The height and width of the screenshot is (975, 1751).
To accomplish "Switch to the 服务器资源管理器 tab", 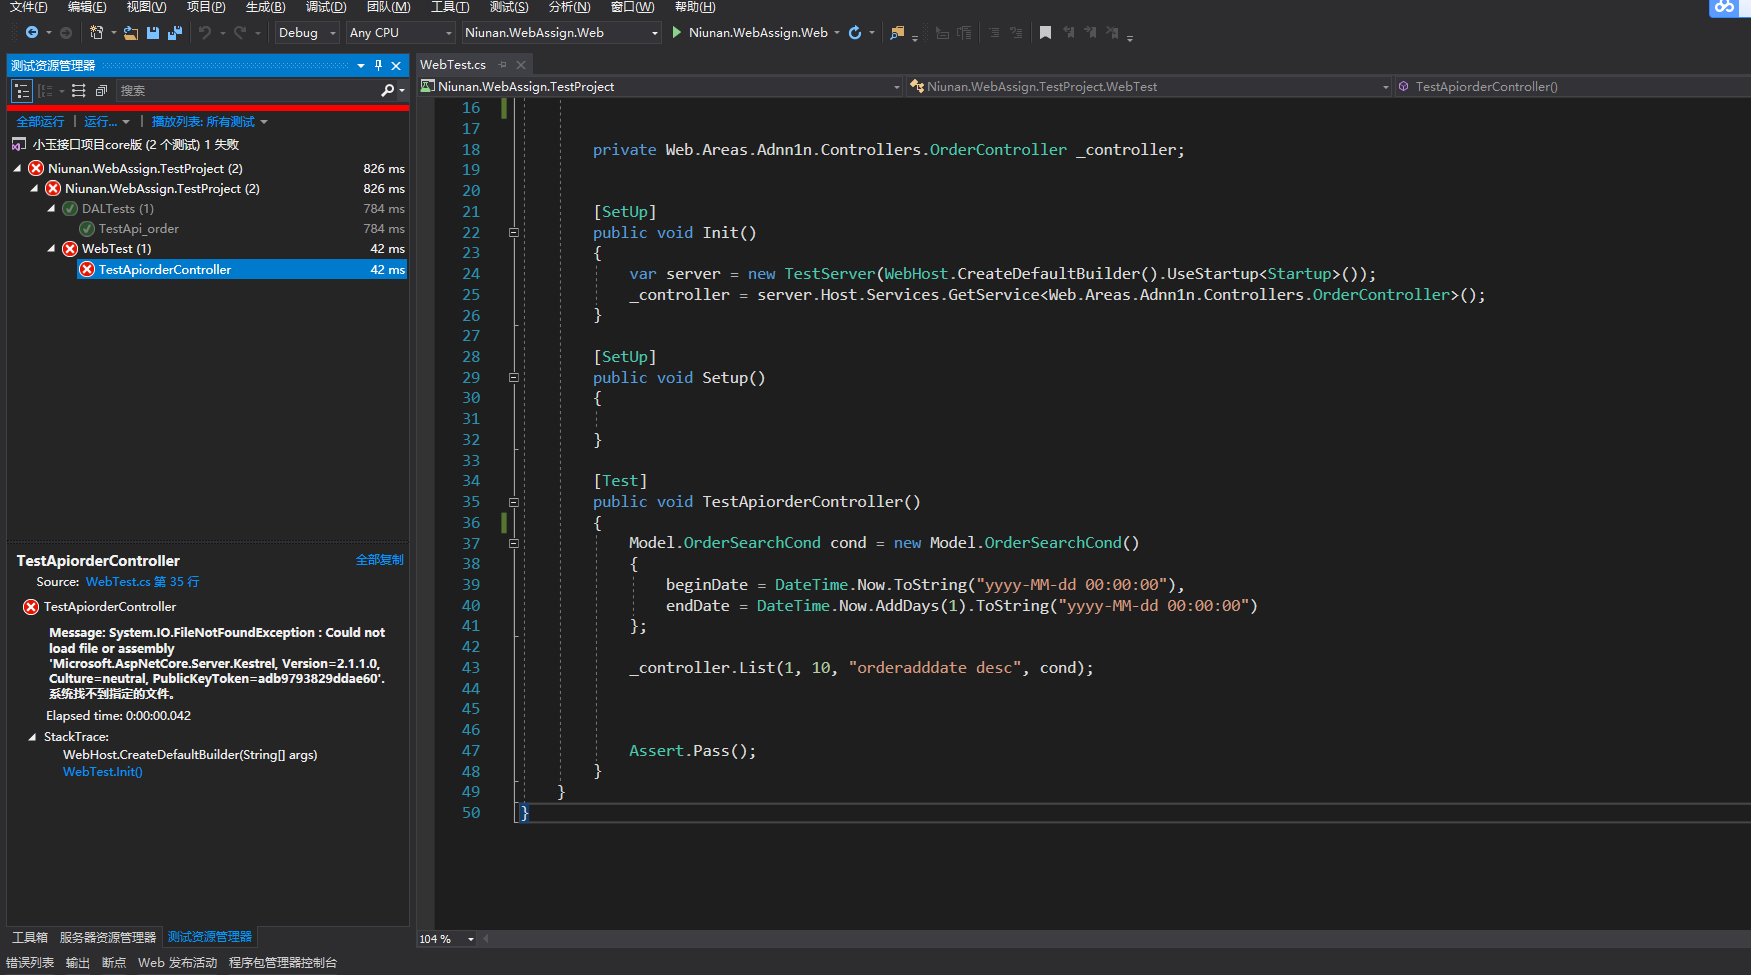I will point(108,937).
